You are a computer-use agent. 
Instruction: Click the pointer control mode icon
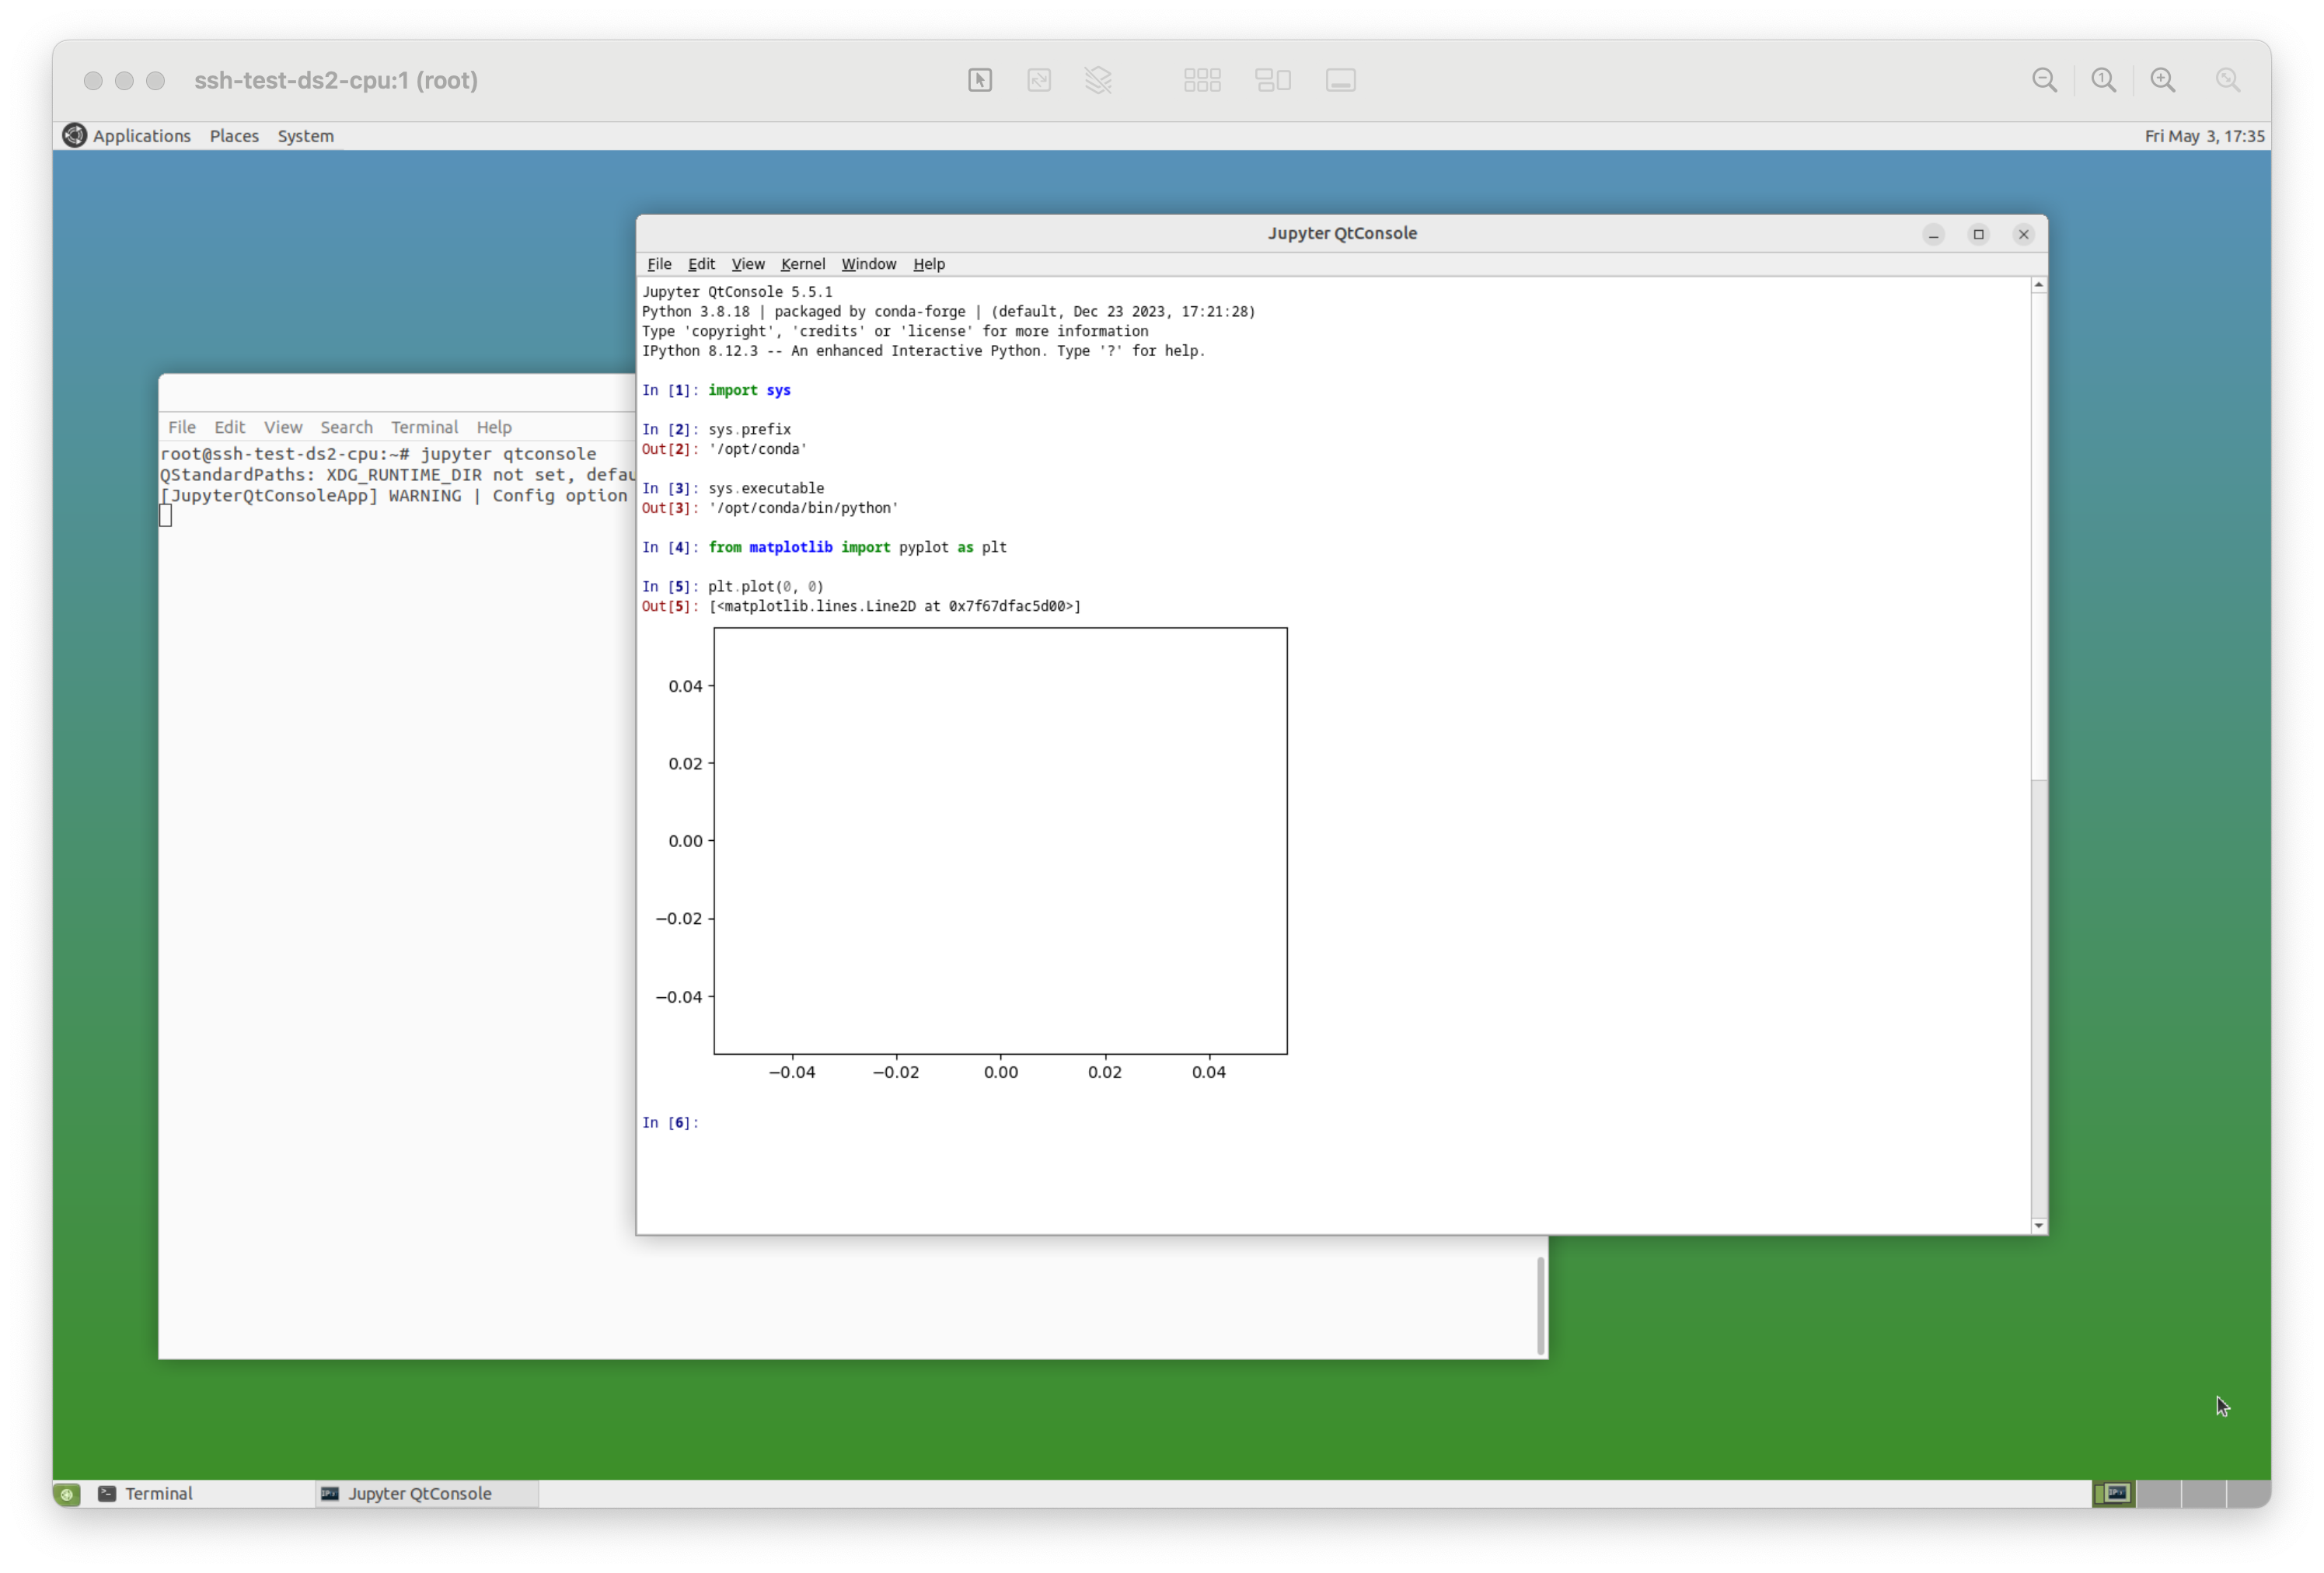979,80
